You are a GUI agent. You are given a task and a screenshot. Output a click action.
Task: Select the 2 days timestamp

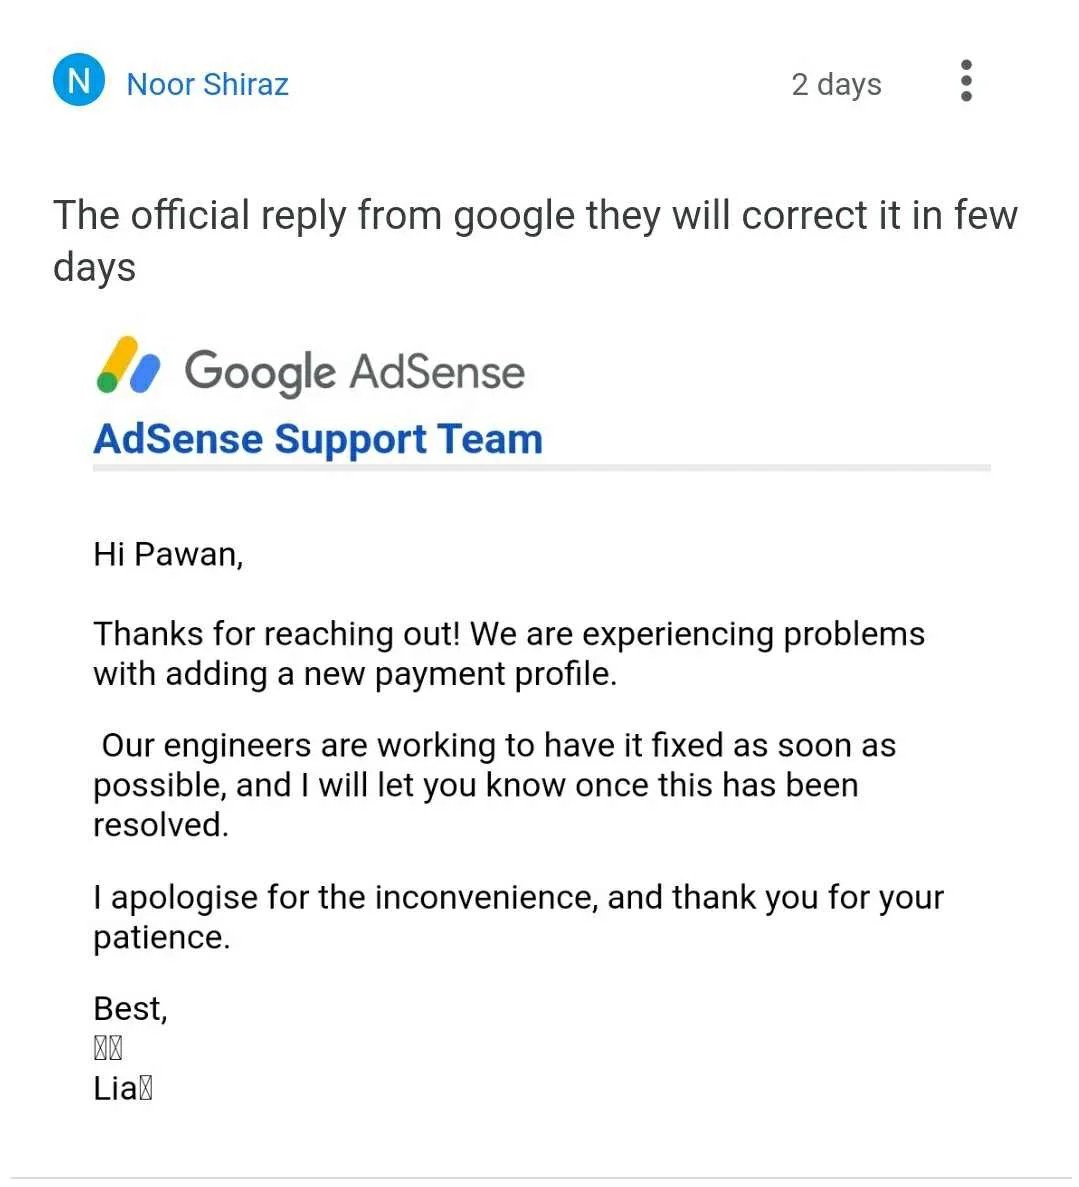tap(836, 84)
